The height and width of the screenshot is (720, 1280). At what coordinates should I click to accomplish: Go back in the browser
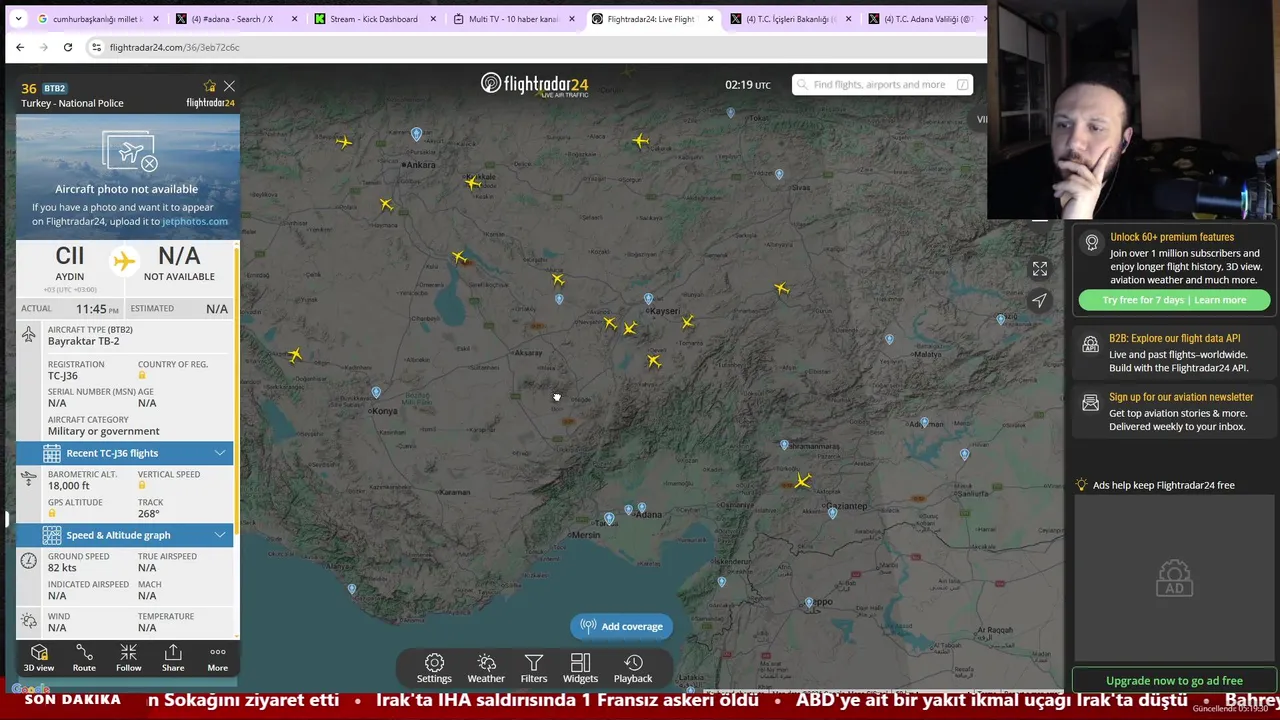20,47
